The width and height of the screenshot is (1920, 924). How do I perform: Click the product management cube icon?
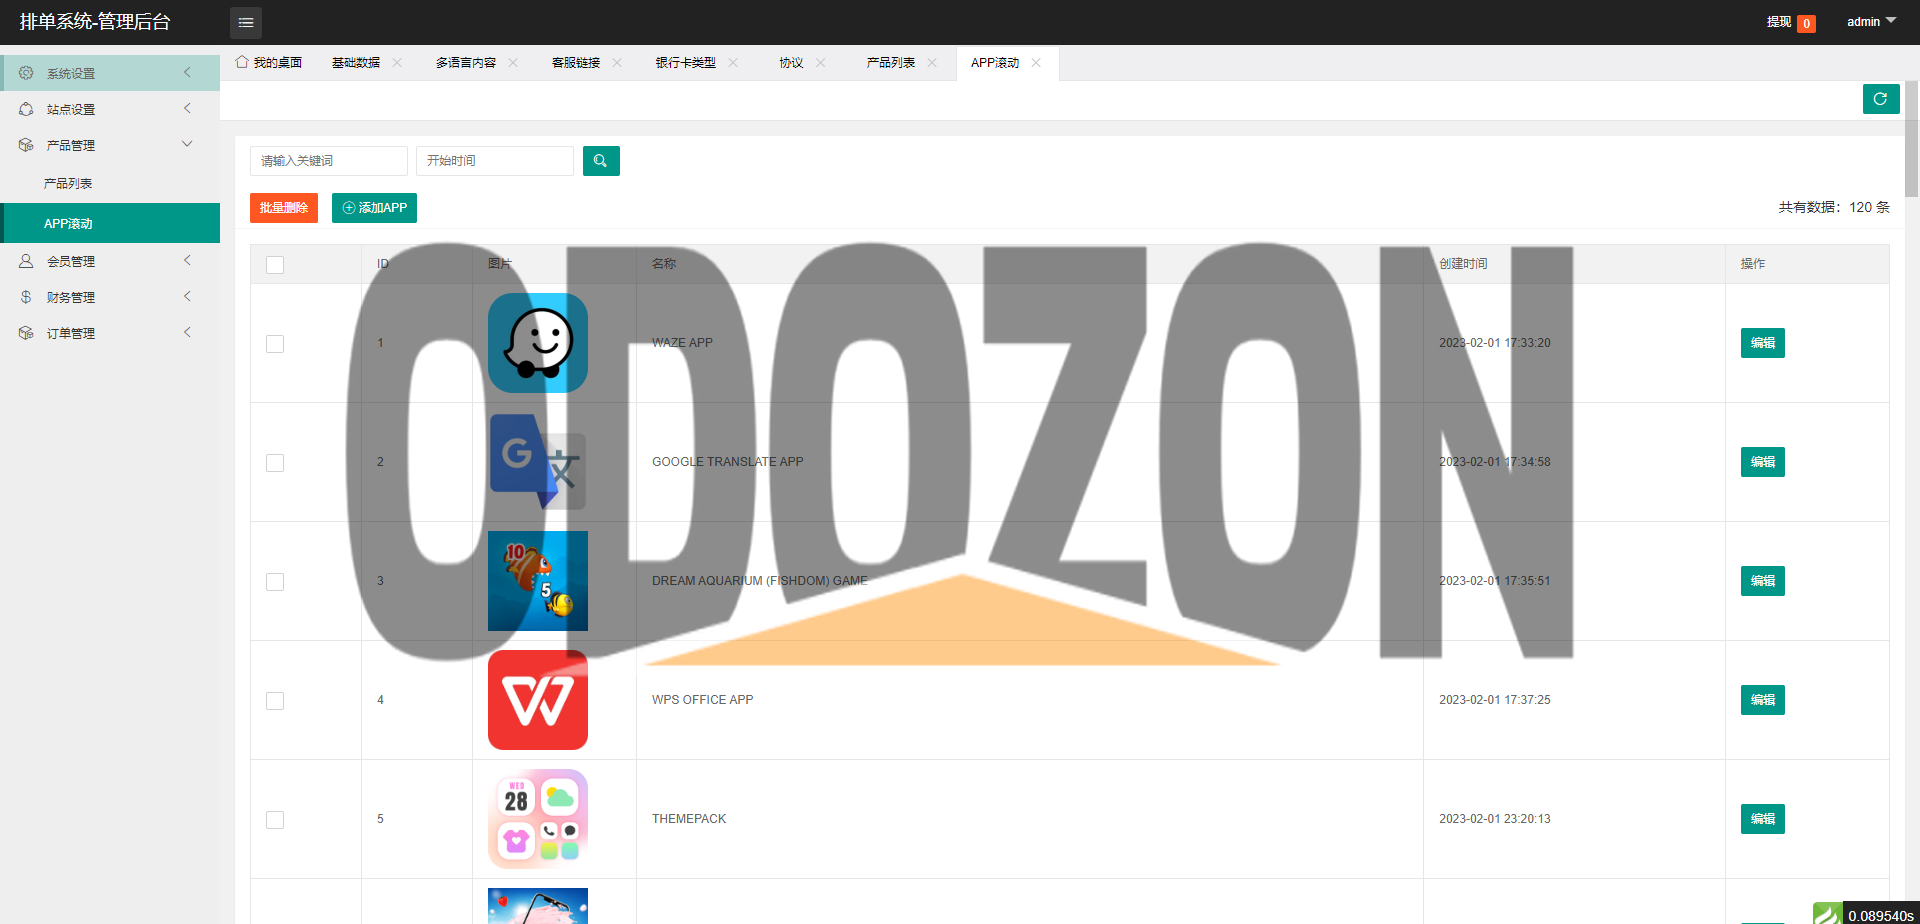point(26,145)
